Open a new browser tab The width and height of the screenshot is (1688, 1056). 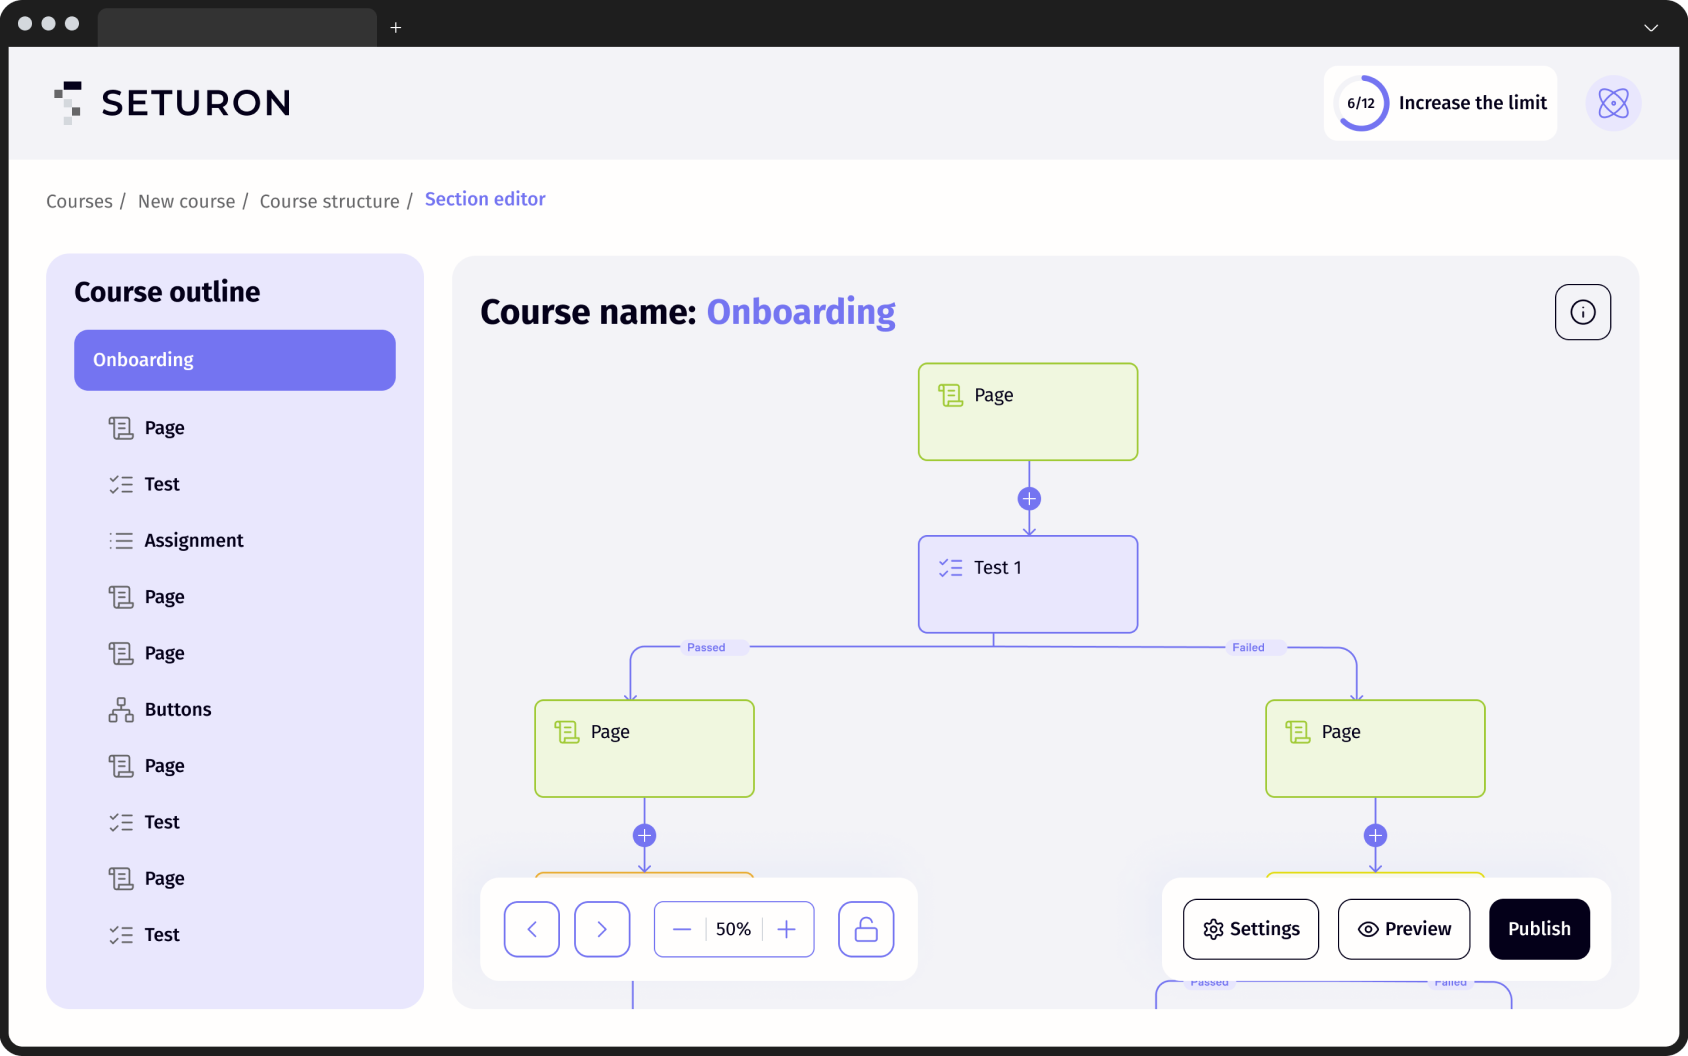(x=396, y=28)
